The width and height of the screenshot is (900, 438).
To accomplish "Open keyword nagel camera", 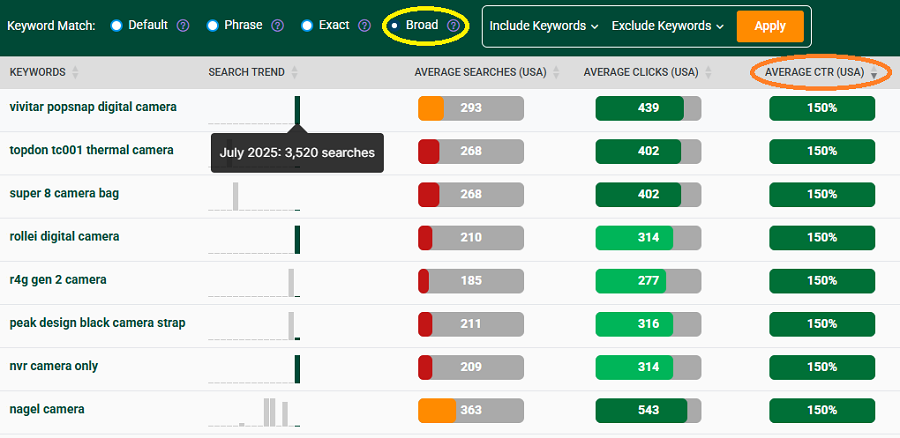I will click(x=47, y=409).
